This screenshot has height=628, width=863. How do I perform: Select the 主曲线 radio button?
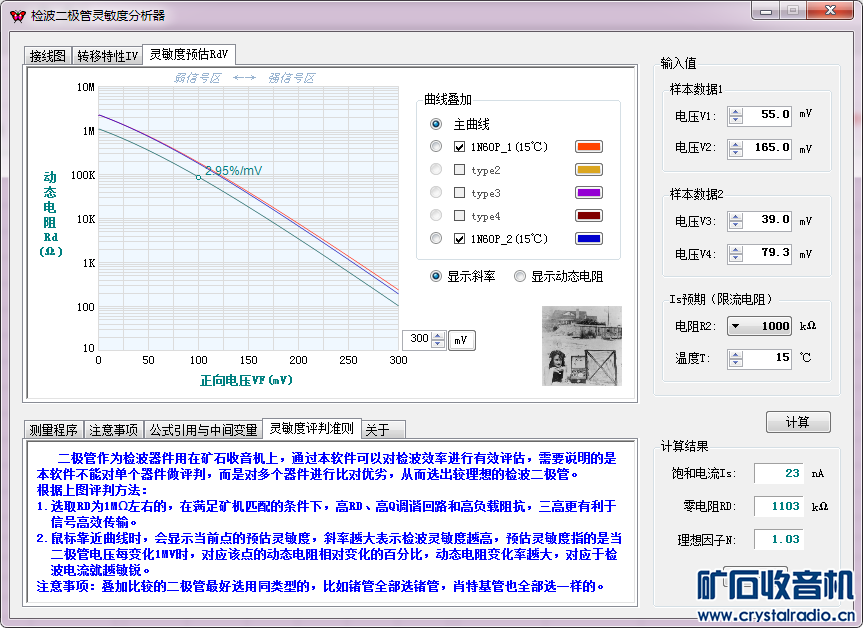coord(436,124)
